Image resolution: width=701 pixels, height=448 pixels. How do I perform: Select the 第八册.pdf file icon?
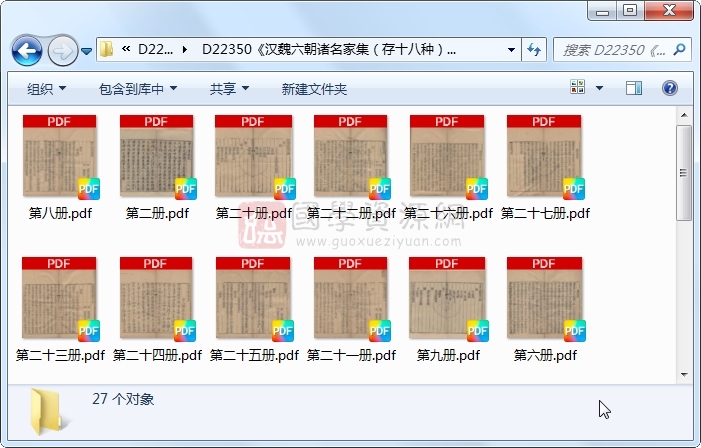tap(60, 156)
